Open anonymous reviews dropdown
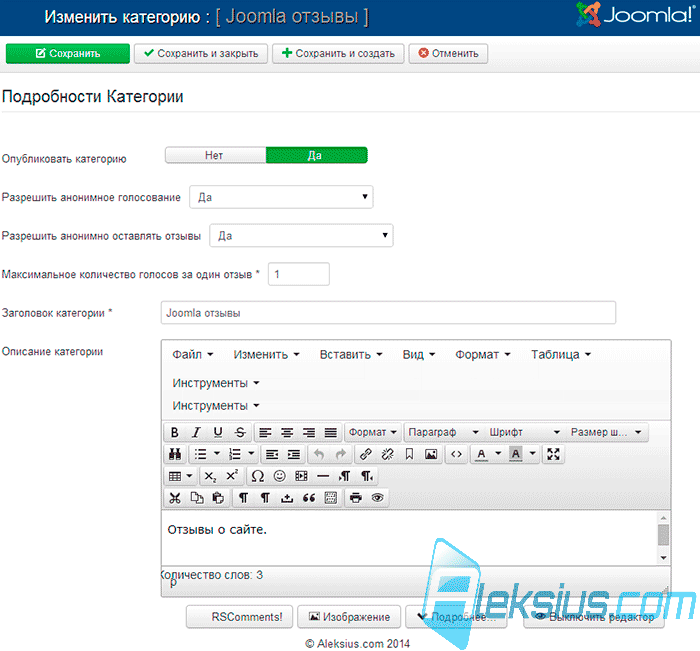Image resolution: width=700 pixels, height=651 pixels. [x=301, y=235]
